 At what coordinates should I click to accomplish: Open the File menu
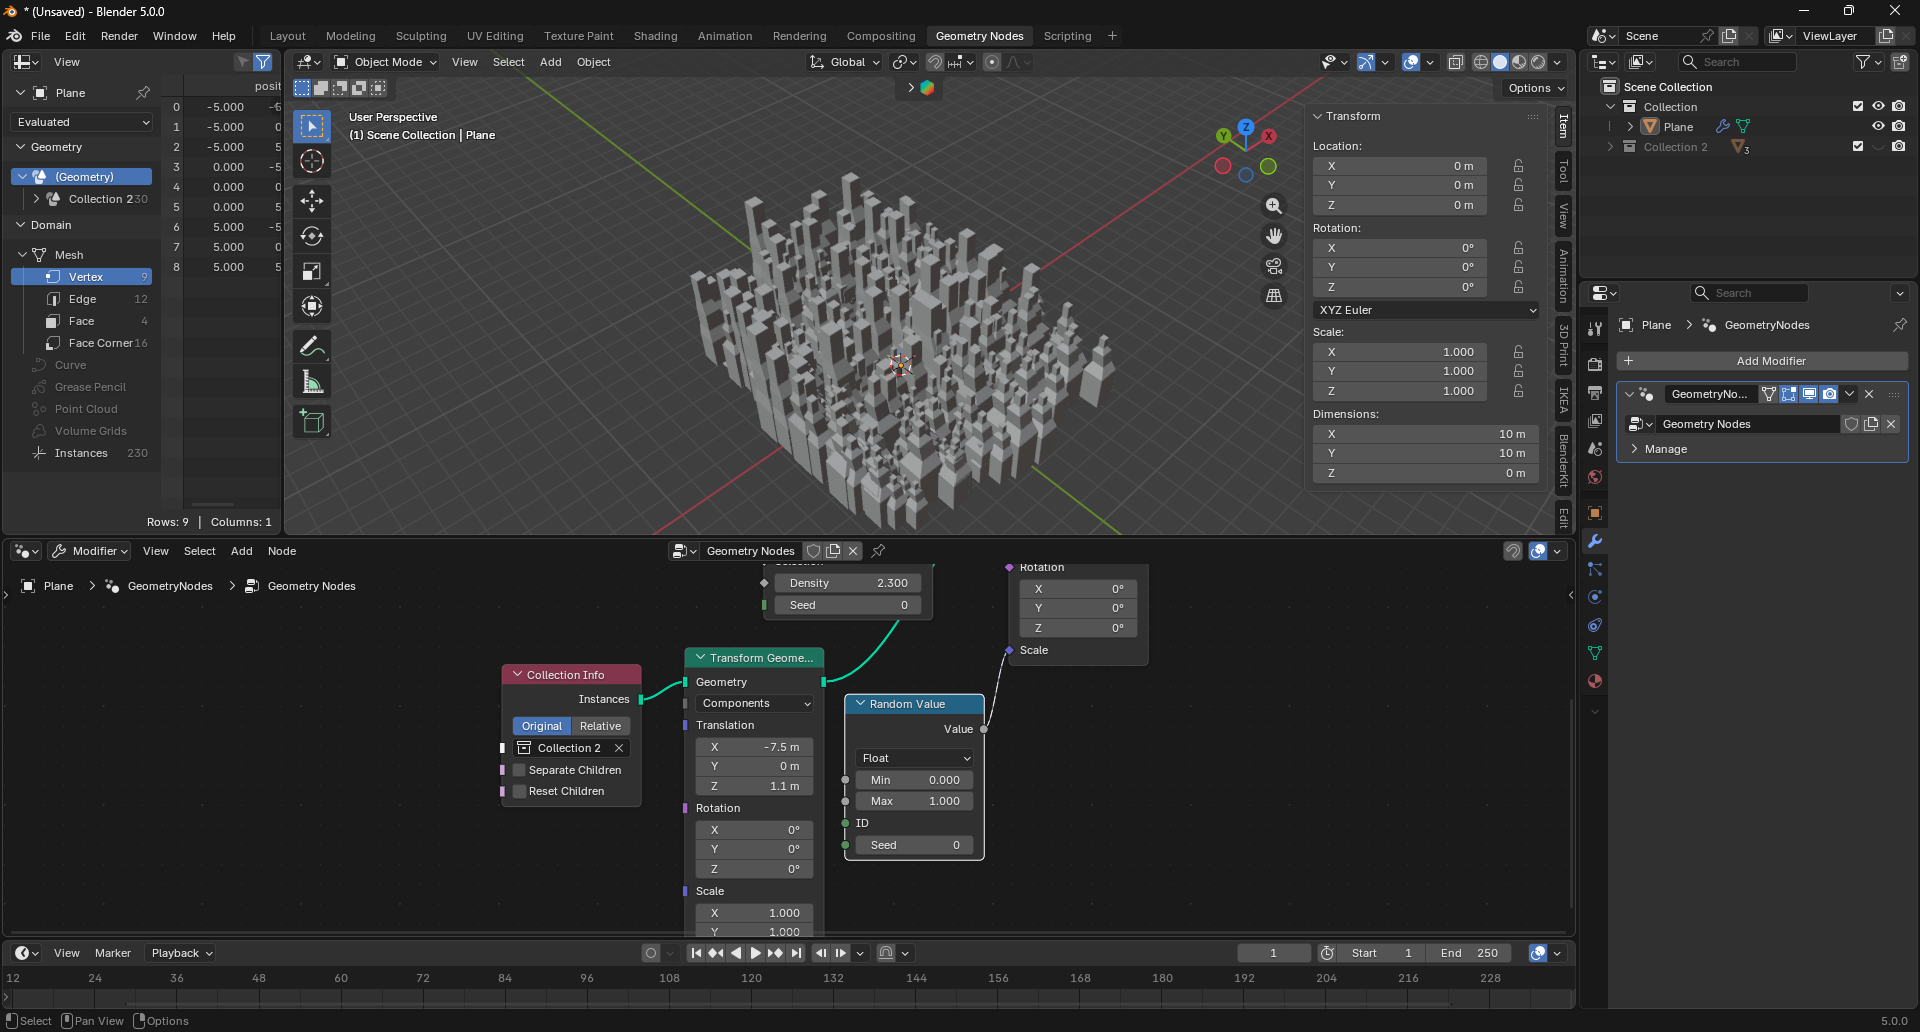coord(40,36)
